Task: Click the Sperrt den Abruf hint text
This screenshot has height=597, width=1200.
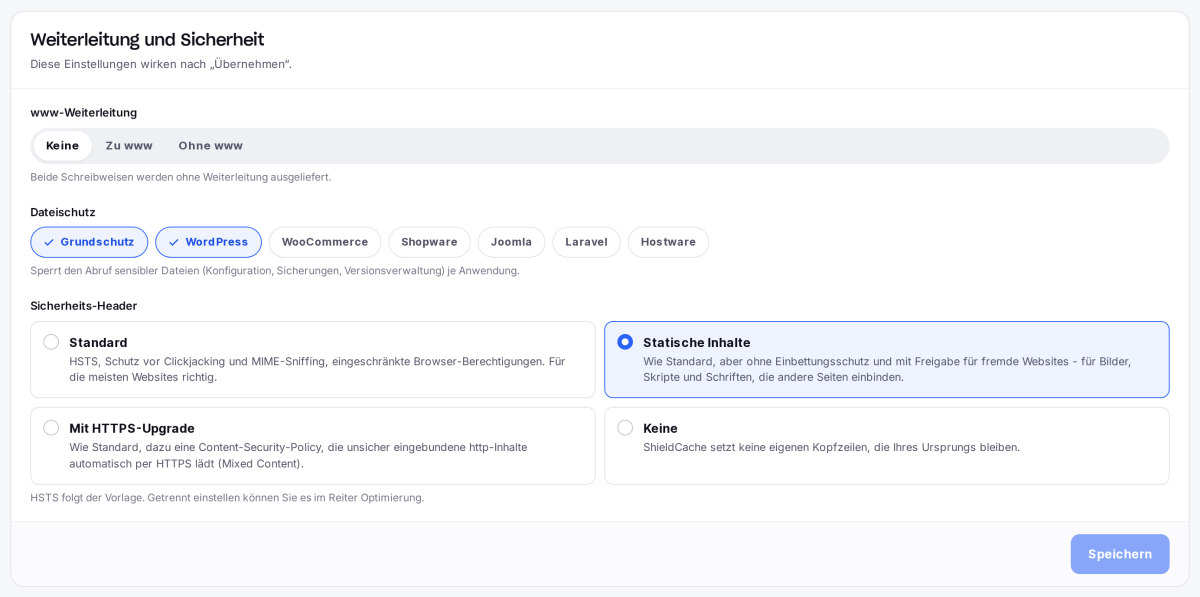Action: coord(275,271)
